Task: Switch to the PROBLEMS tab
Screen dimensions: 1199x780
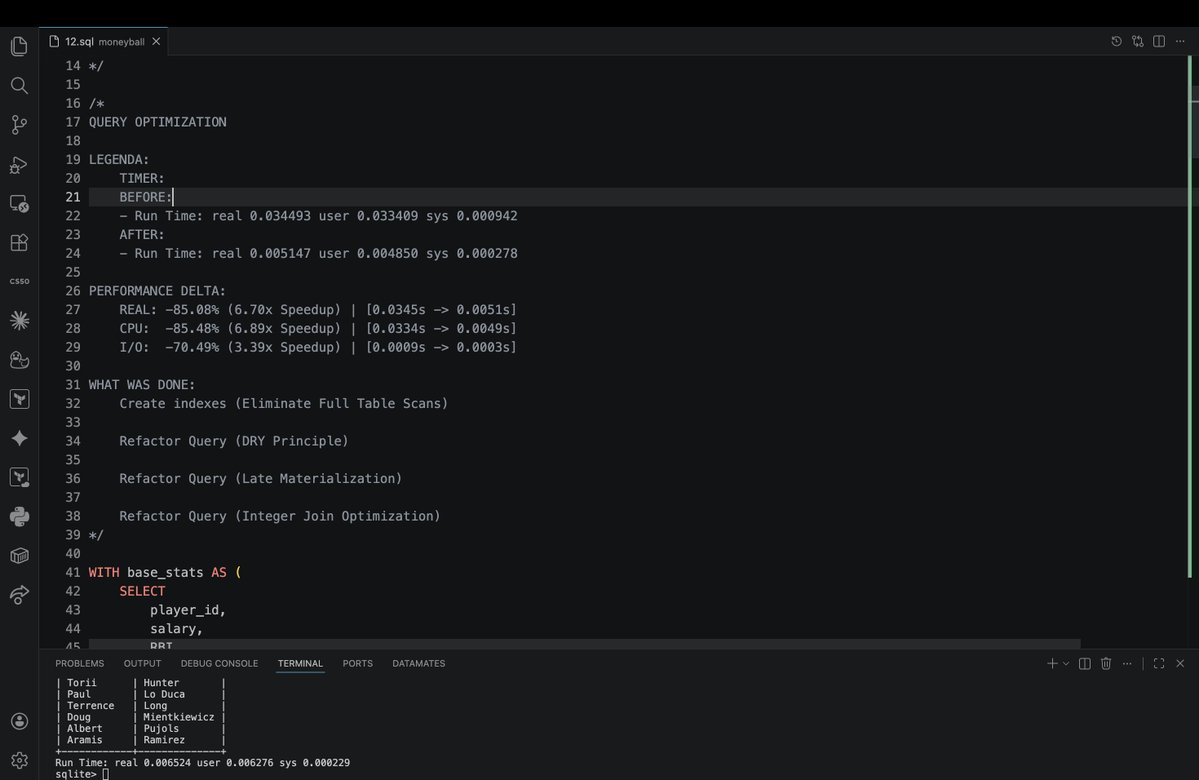Action: pos(80,664)
